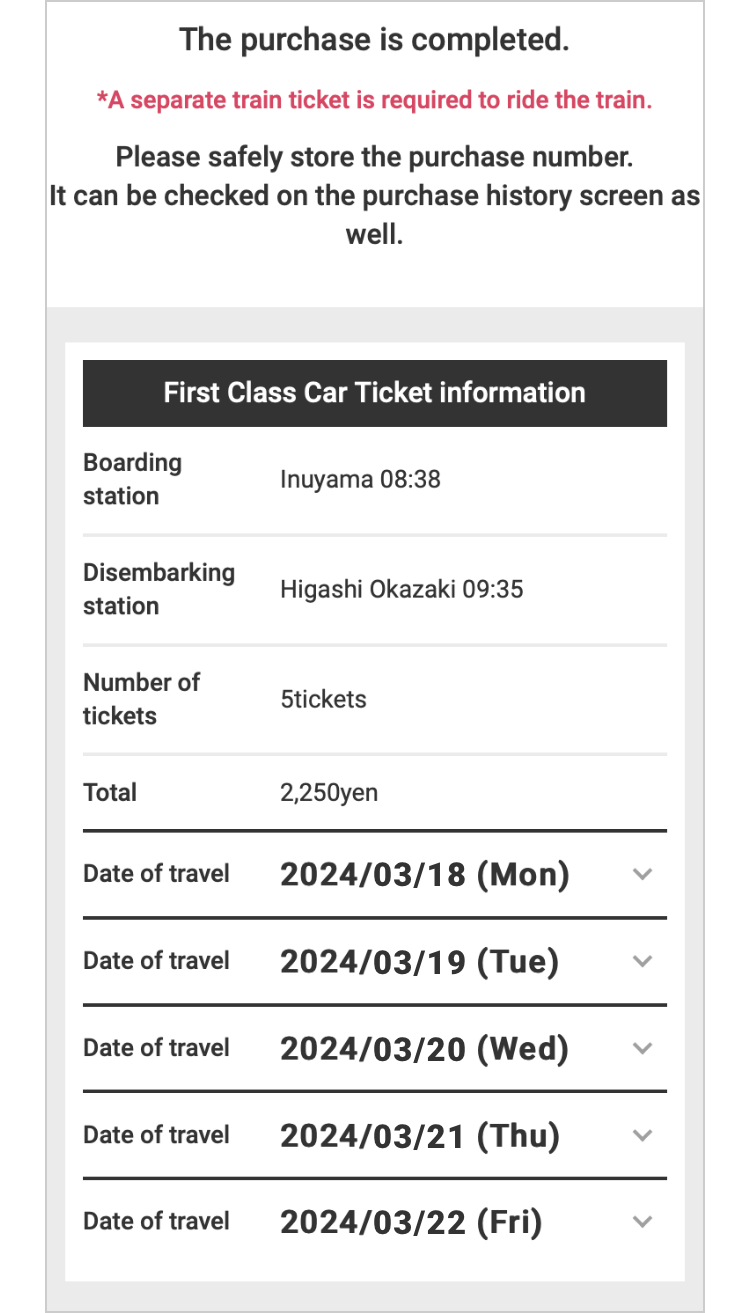This screenshot has height=1313, width=750.
Task: Select the 2024/03/22 (Fri) date text
Action: [x=410, y=1223]
